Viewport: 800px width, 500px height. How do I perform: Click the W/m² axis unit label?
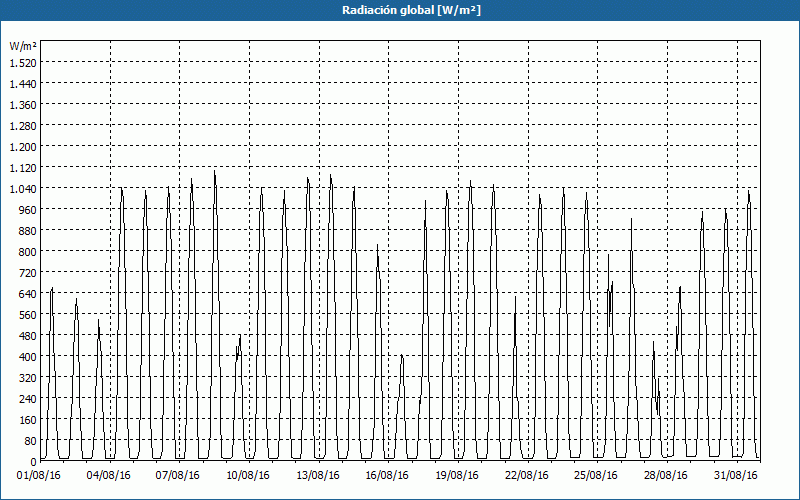click(23, 46)
